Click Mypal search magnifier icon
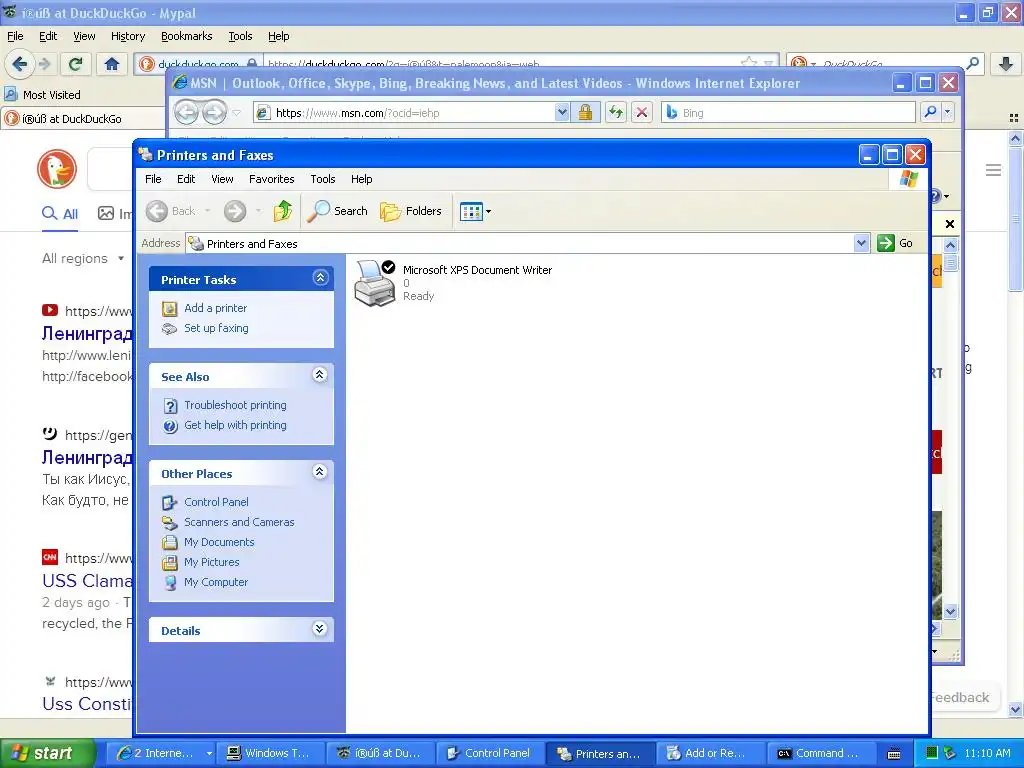This screenshot has height=768, width=1024. pyautogui.click(x=972, y=63)
